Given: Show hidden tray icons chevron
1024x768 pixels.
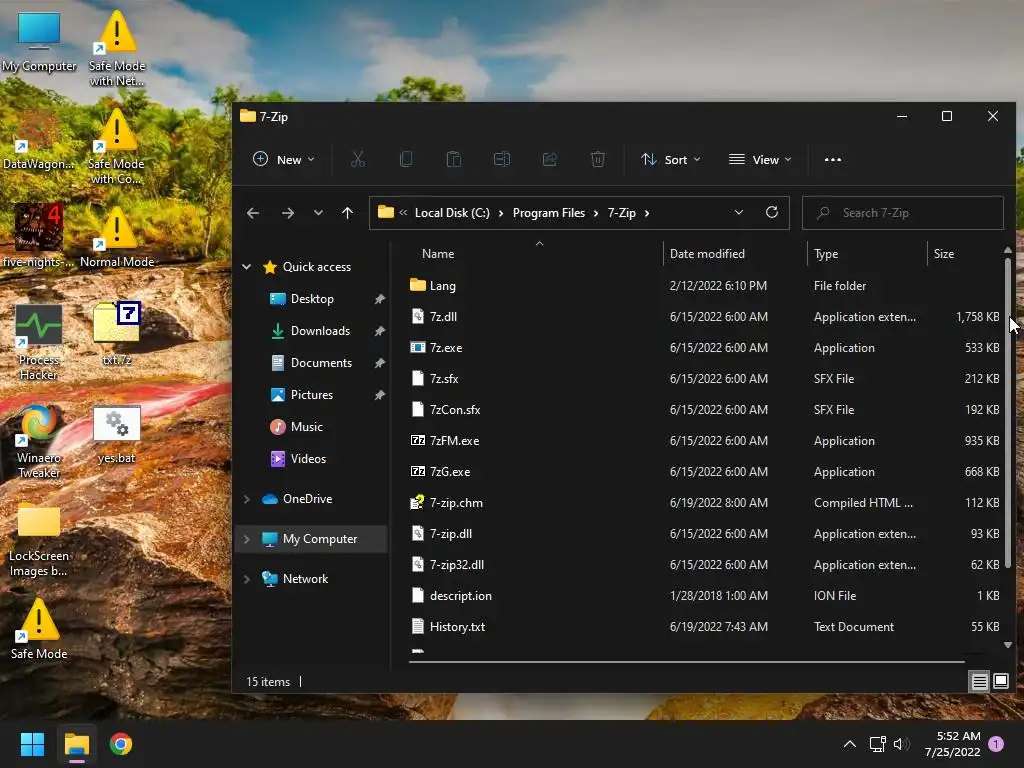Looking at the screenshot, I should (x=850, y=744).
